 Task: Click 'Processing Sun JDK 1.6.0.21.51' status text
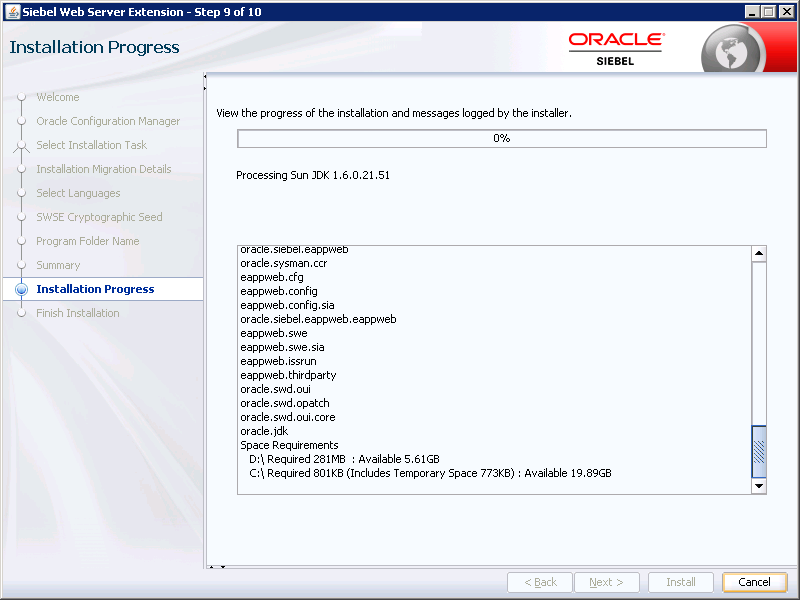pos(313,175)
